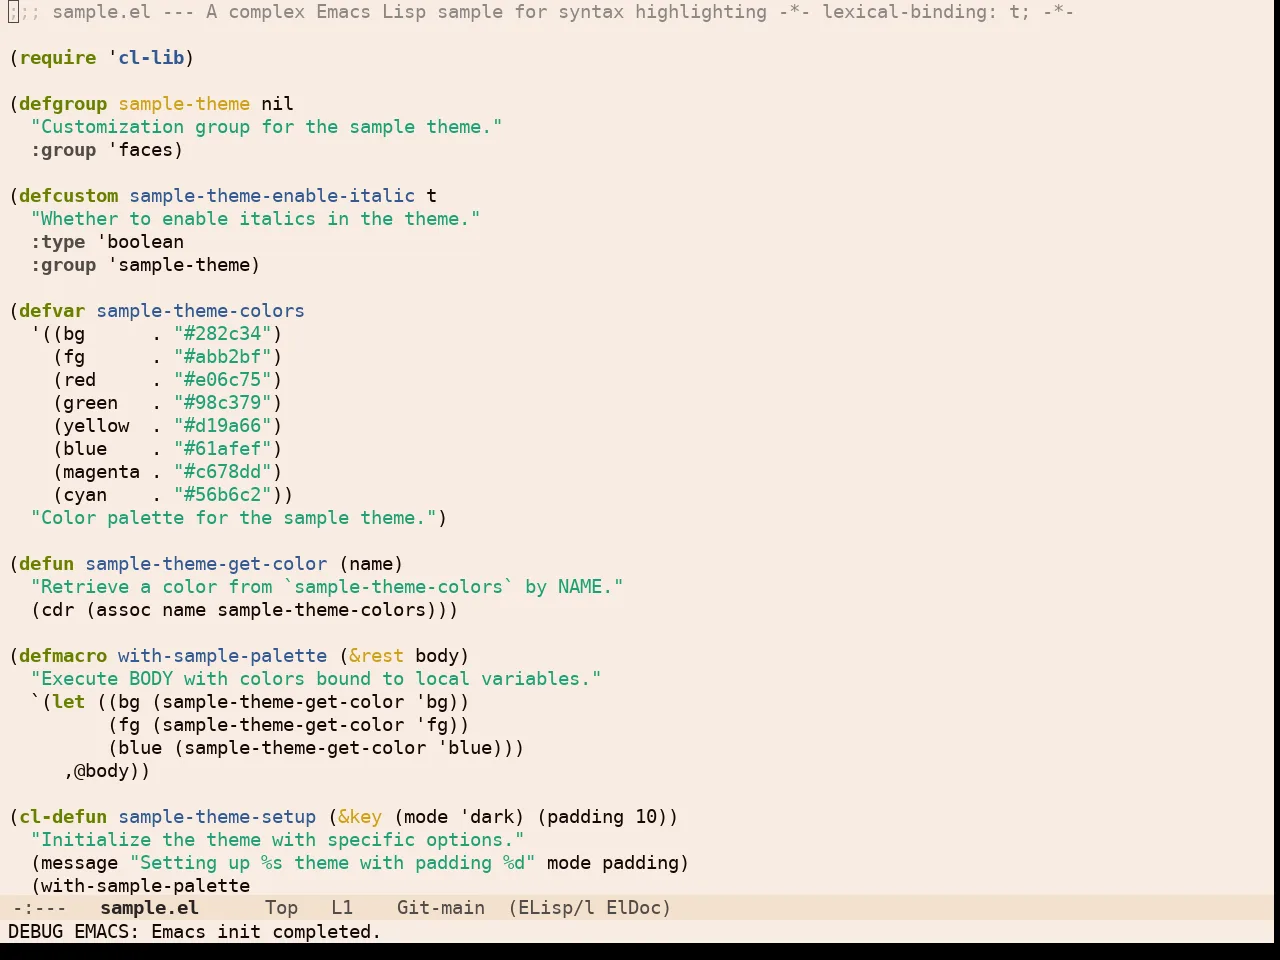Click the "#abb2bf" fg color string
The image size is (1280, 960).
[x=223, y=357]
